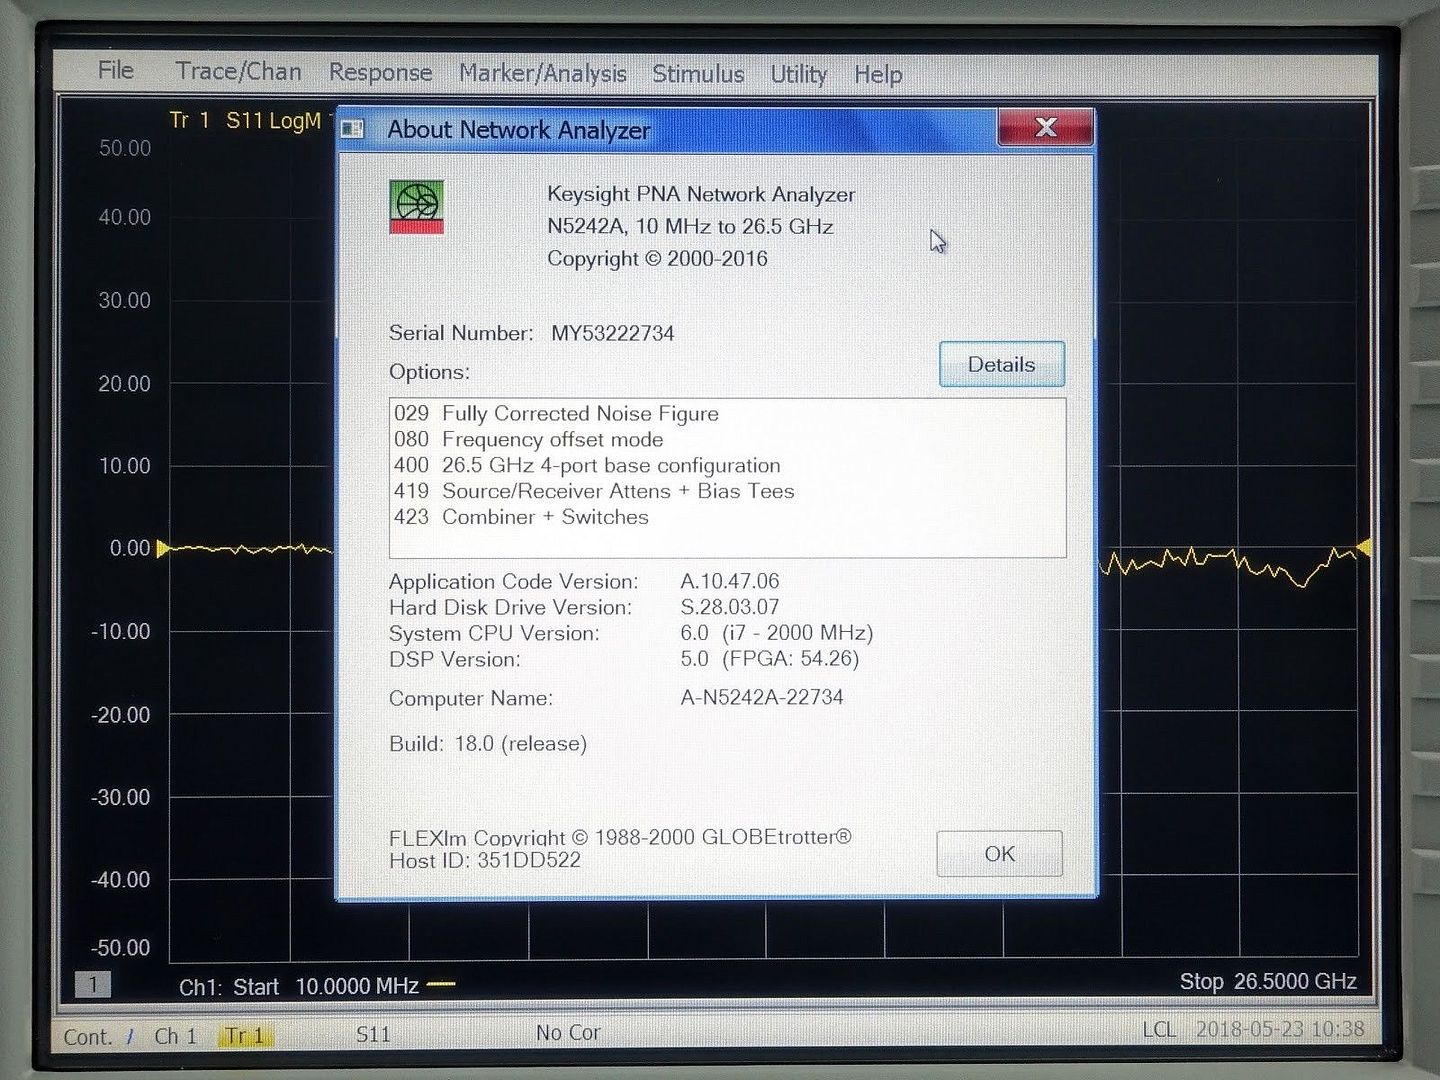Click the Build 18.0 (release) text

[x=488, y=744]
